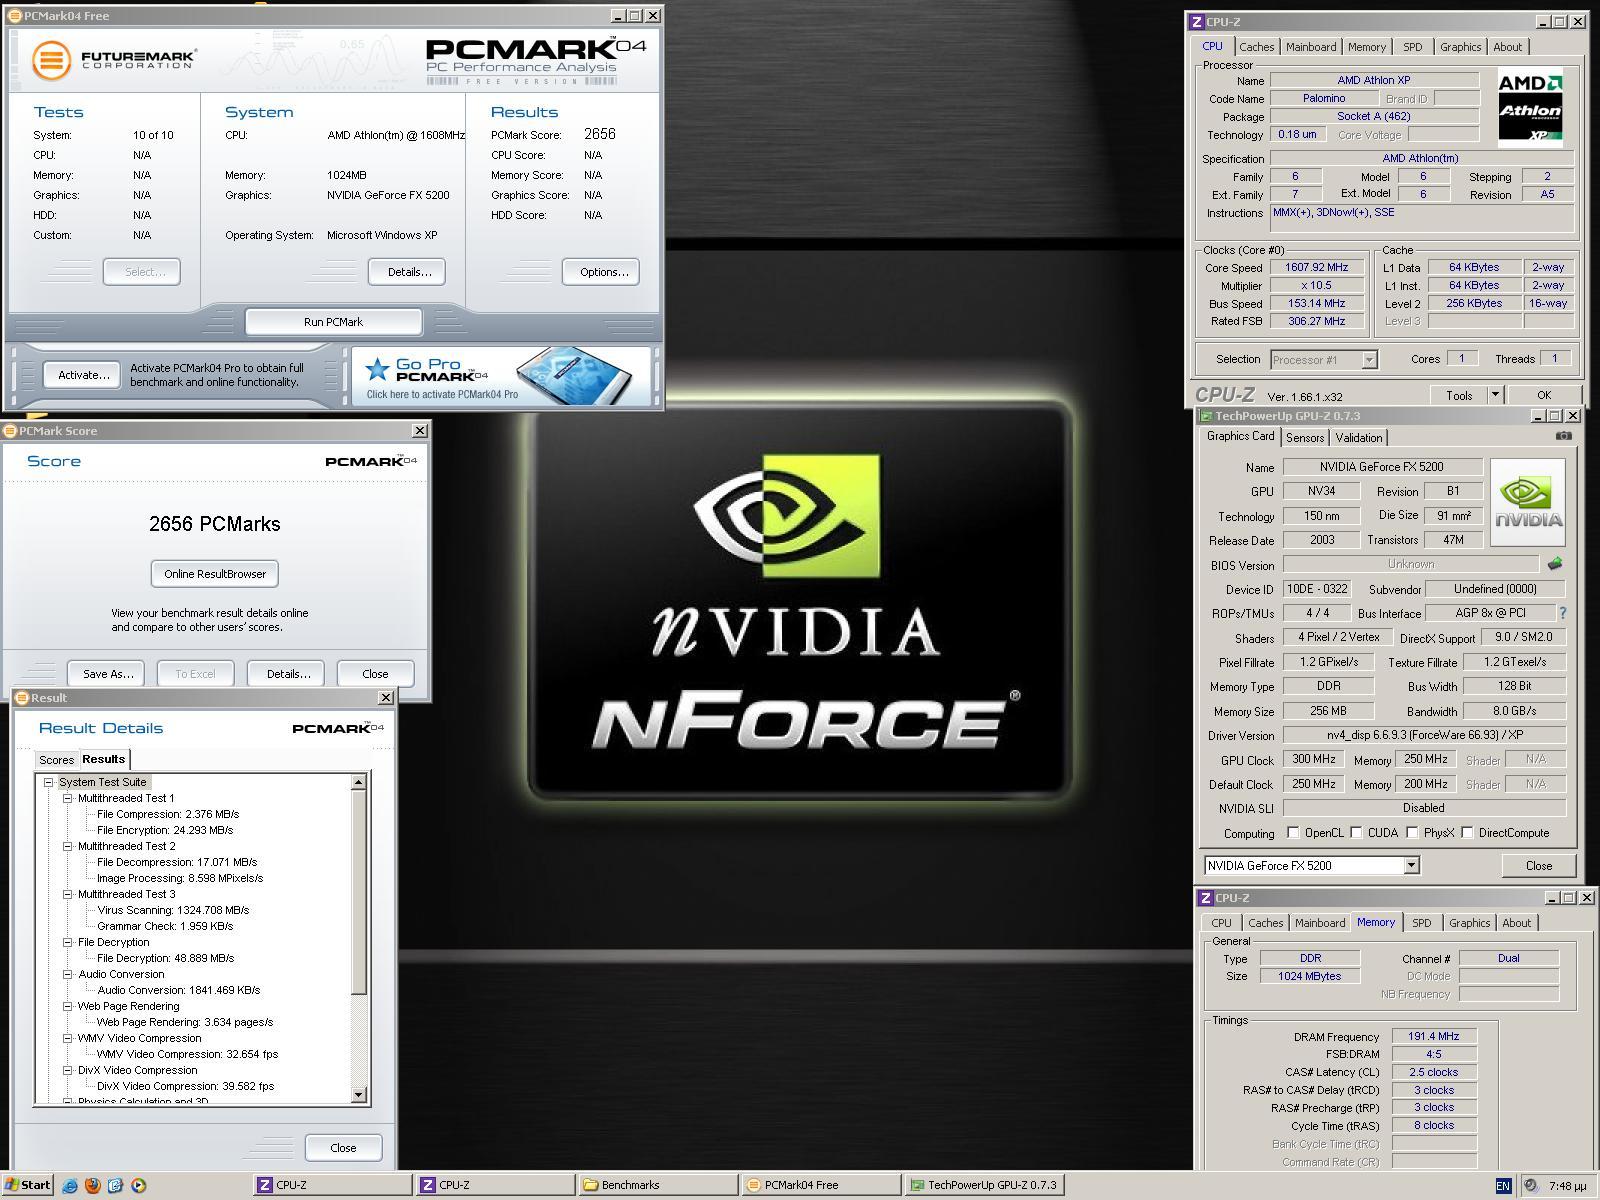Switch to Benchmarks folder in the taskbar
Screen dimensions: 1600x1200
point(658,1185)
